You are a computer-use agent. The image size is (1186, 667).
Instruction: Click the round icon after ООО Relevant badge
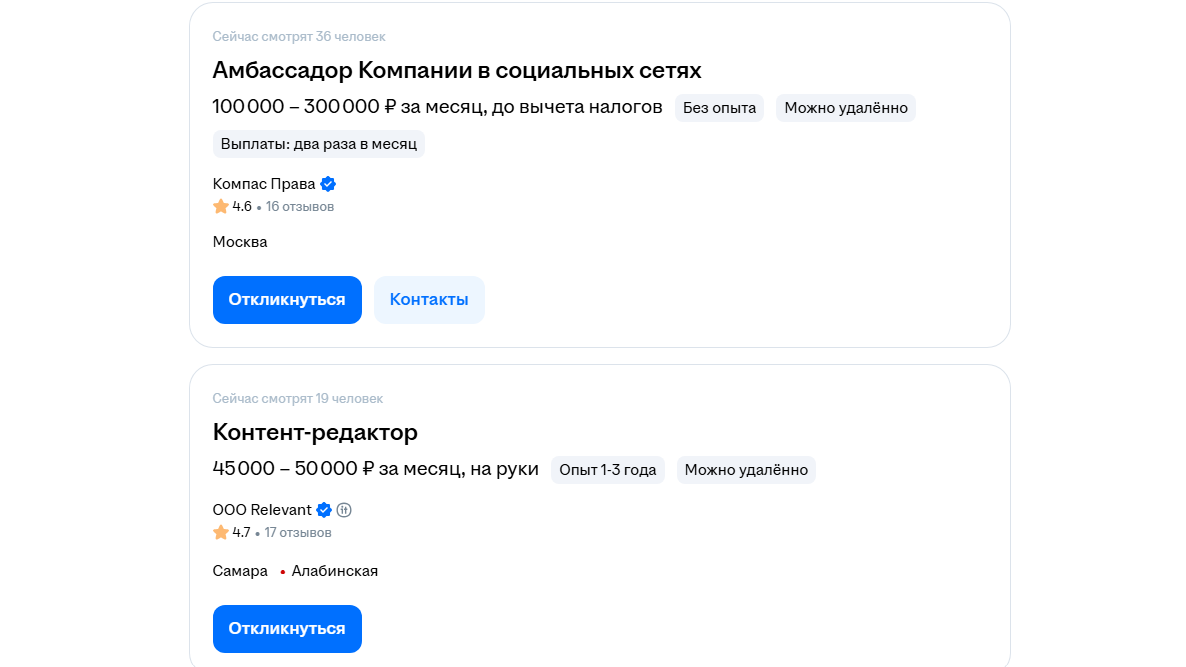(x=344, y=510)
